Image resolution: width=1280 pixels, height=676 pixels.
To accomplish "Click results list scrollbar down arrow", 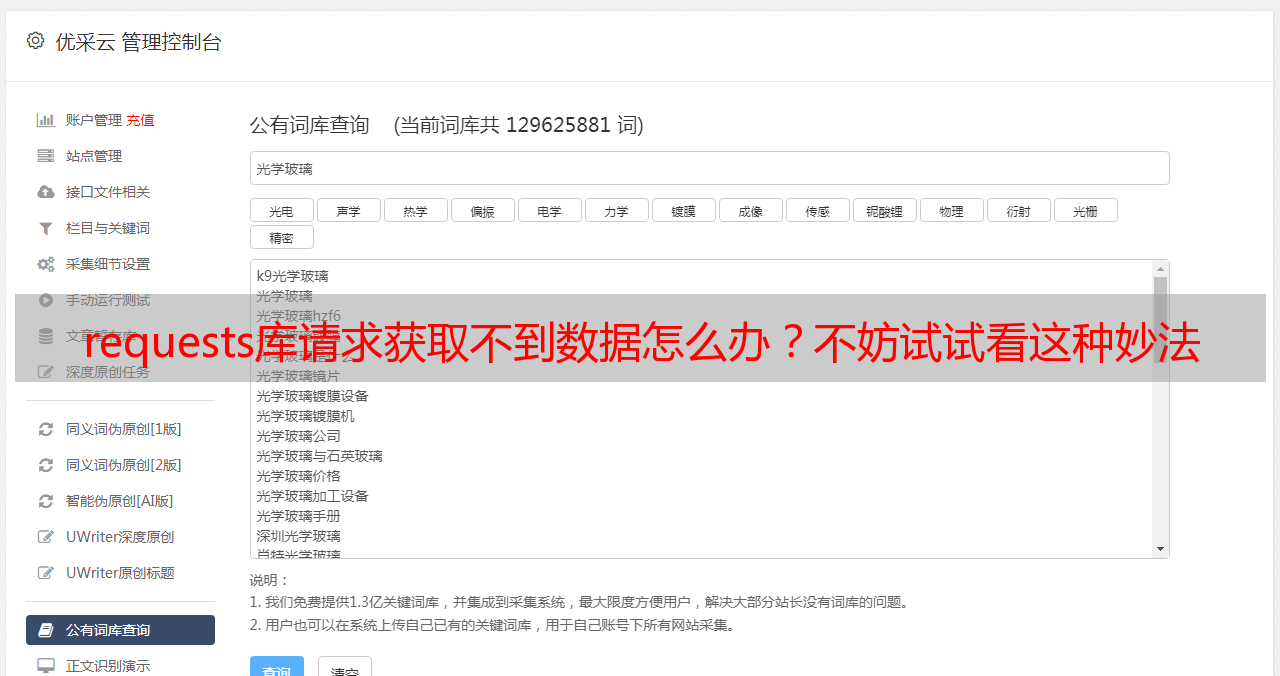I will pyautogui.click(x=1160, y=549).
